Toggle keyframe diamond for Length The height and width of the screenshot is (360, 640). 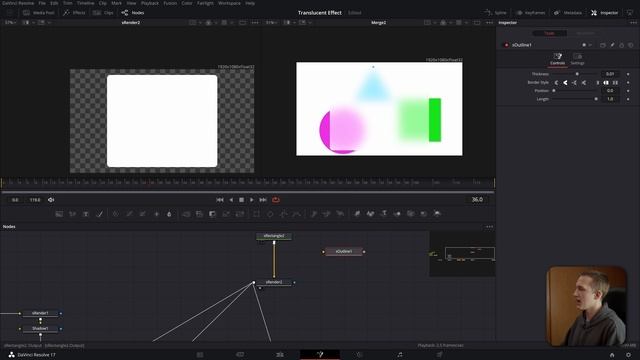(x=628, y=99)
